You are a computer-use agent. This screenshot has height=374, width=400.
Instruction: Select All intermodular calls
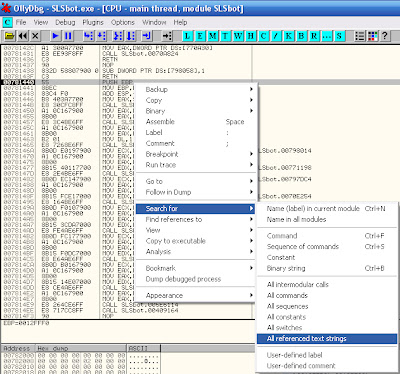coord(327,284)
